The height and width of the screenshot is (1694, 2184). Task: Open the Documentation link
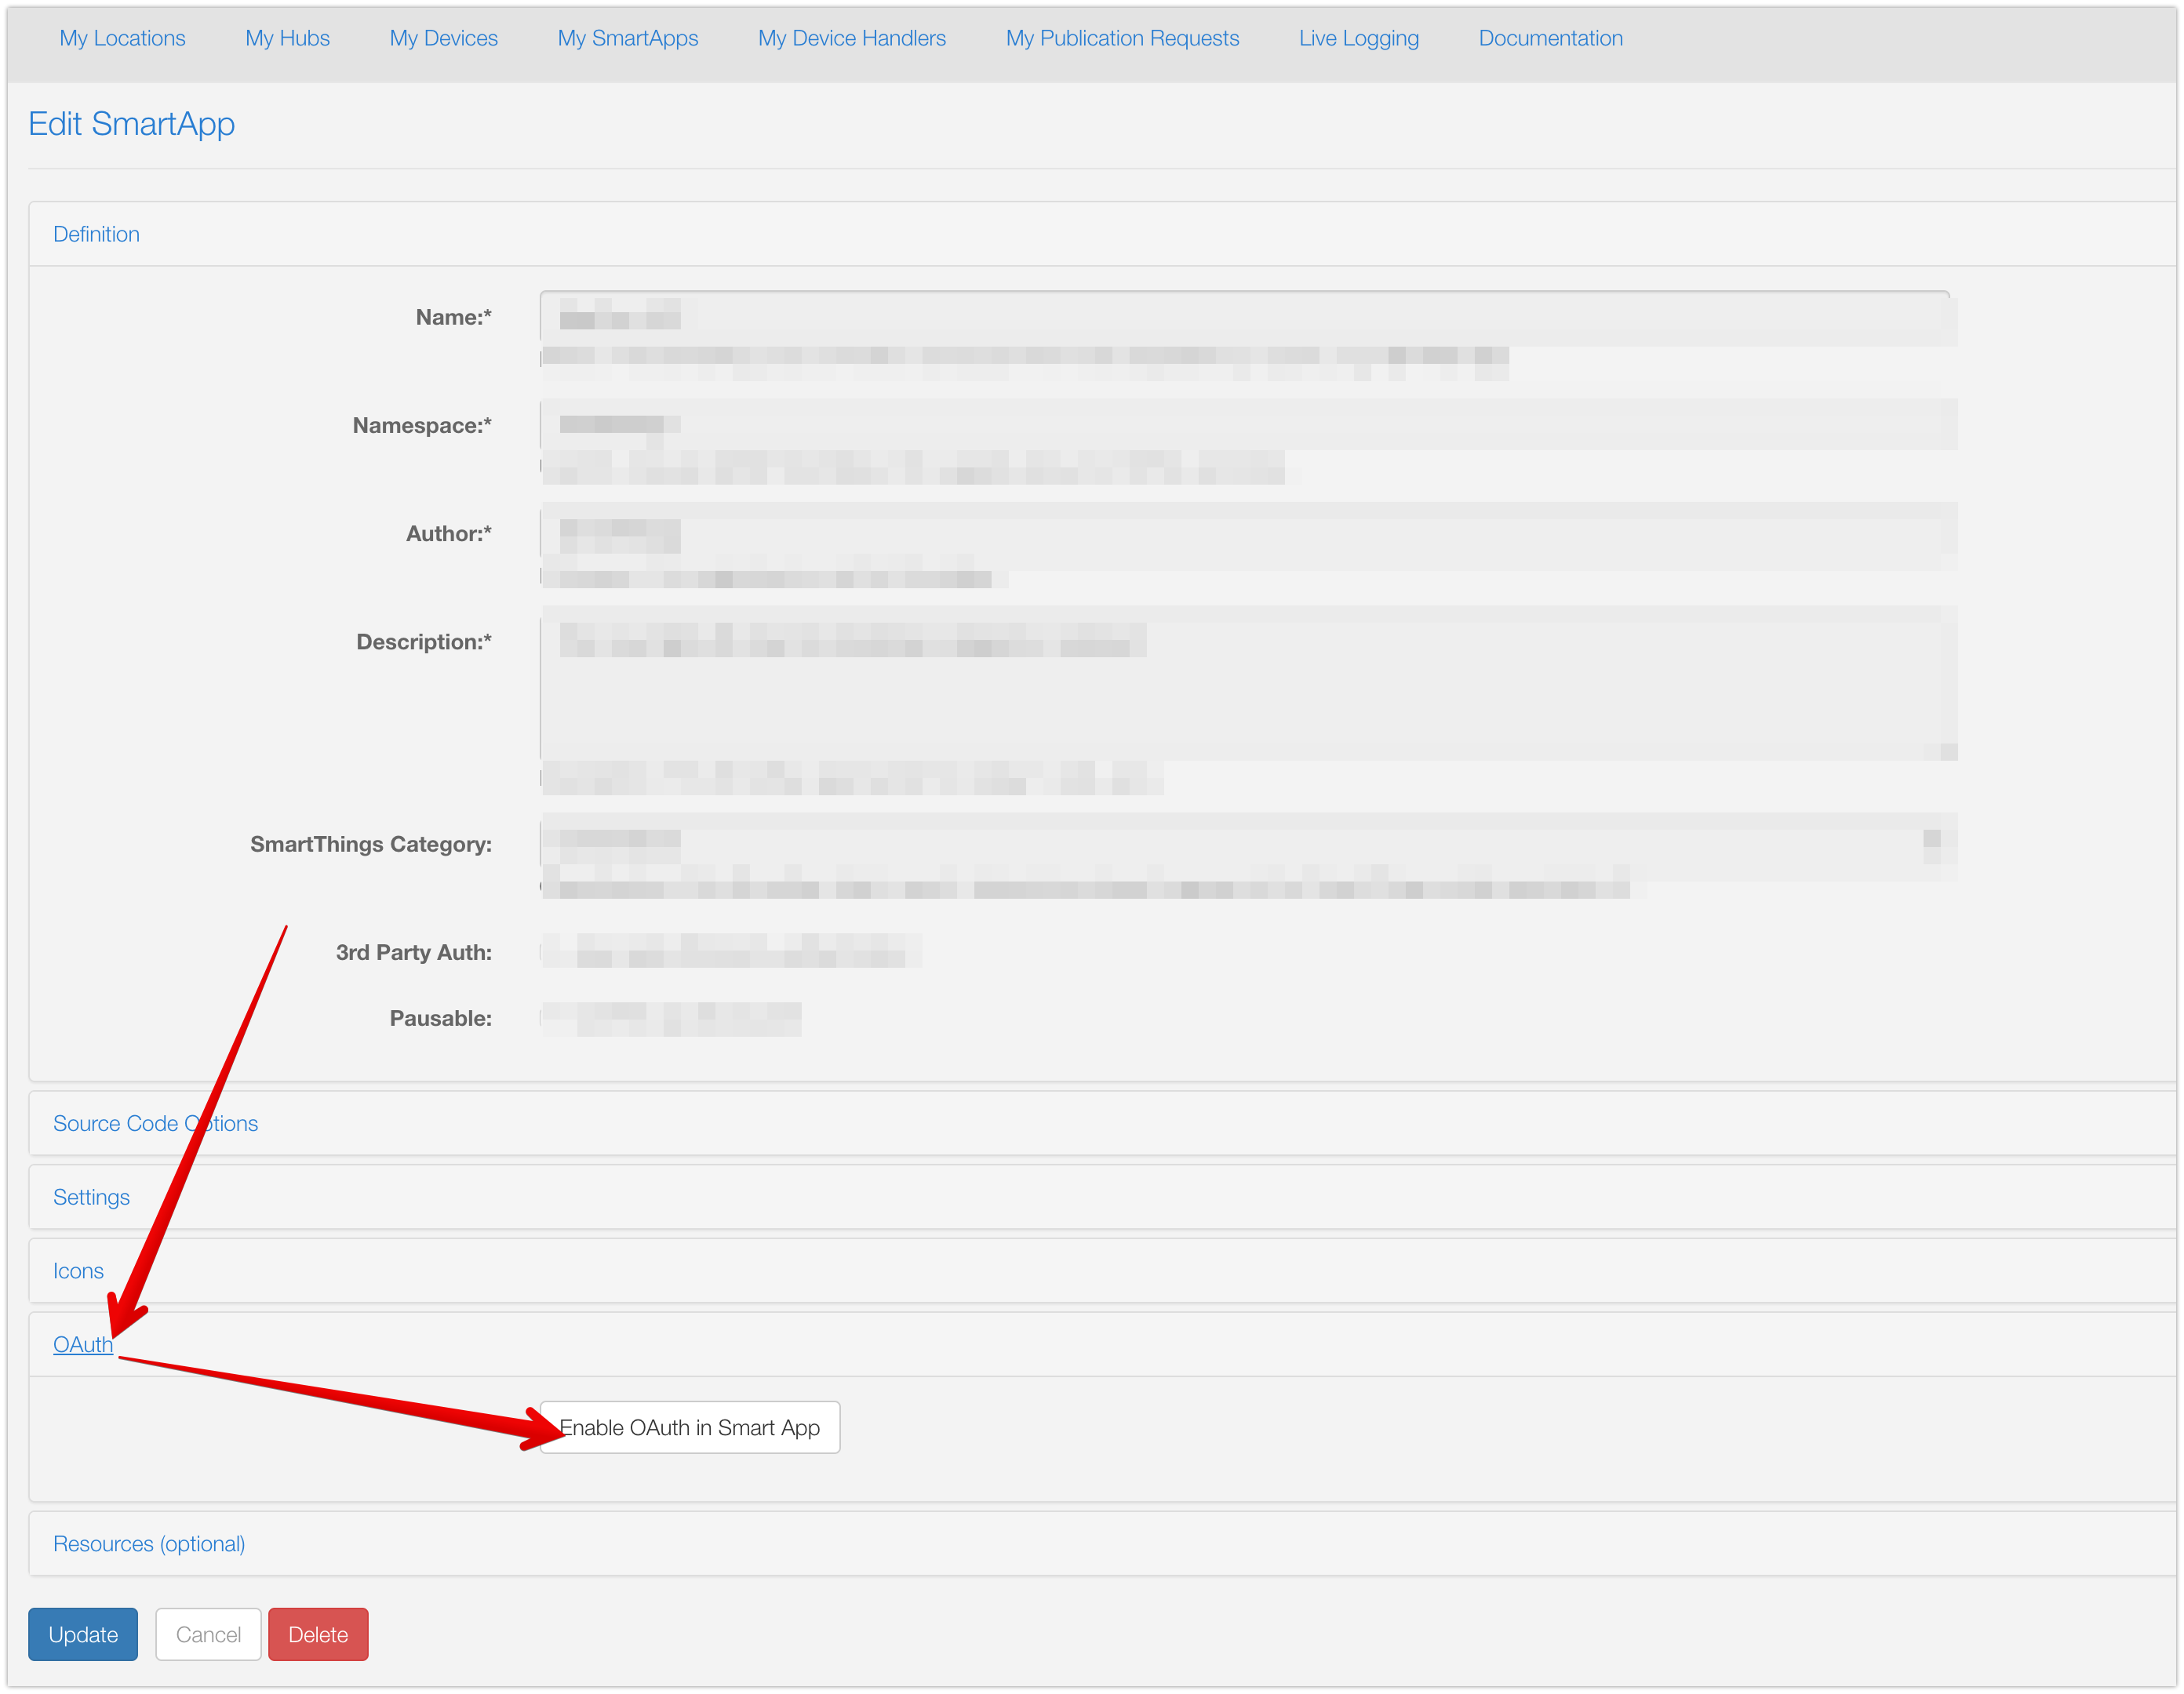1550,38
